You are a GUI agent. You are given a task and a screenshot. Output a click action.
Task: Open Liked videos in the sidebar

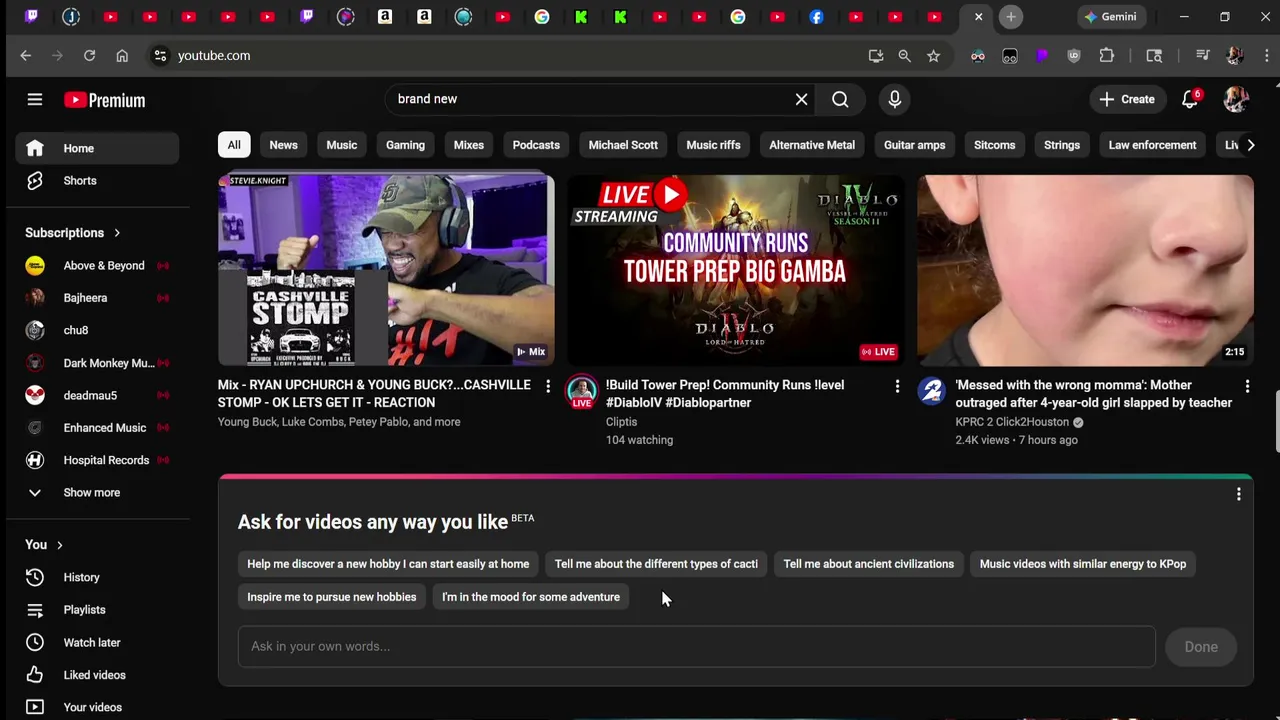click(97, 675)
